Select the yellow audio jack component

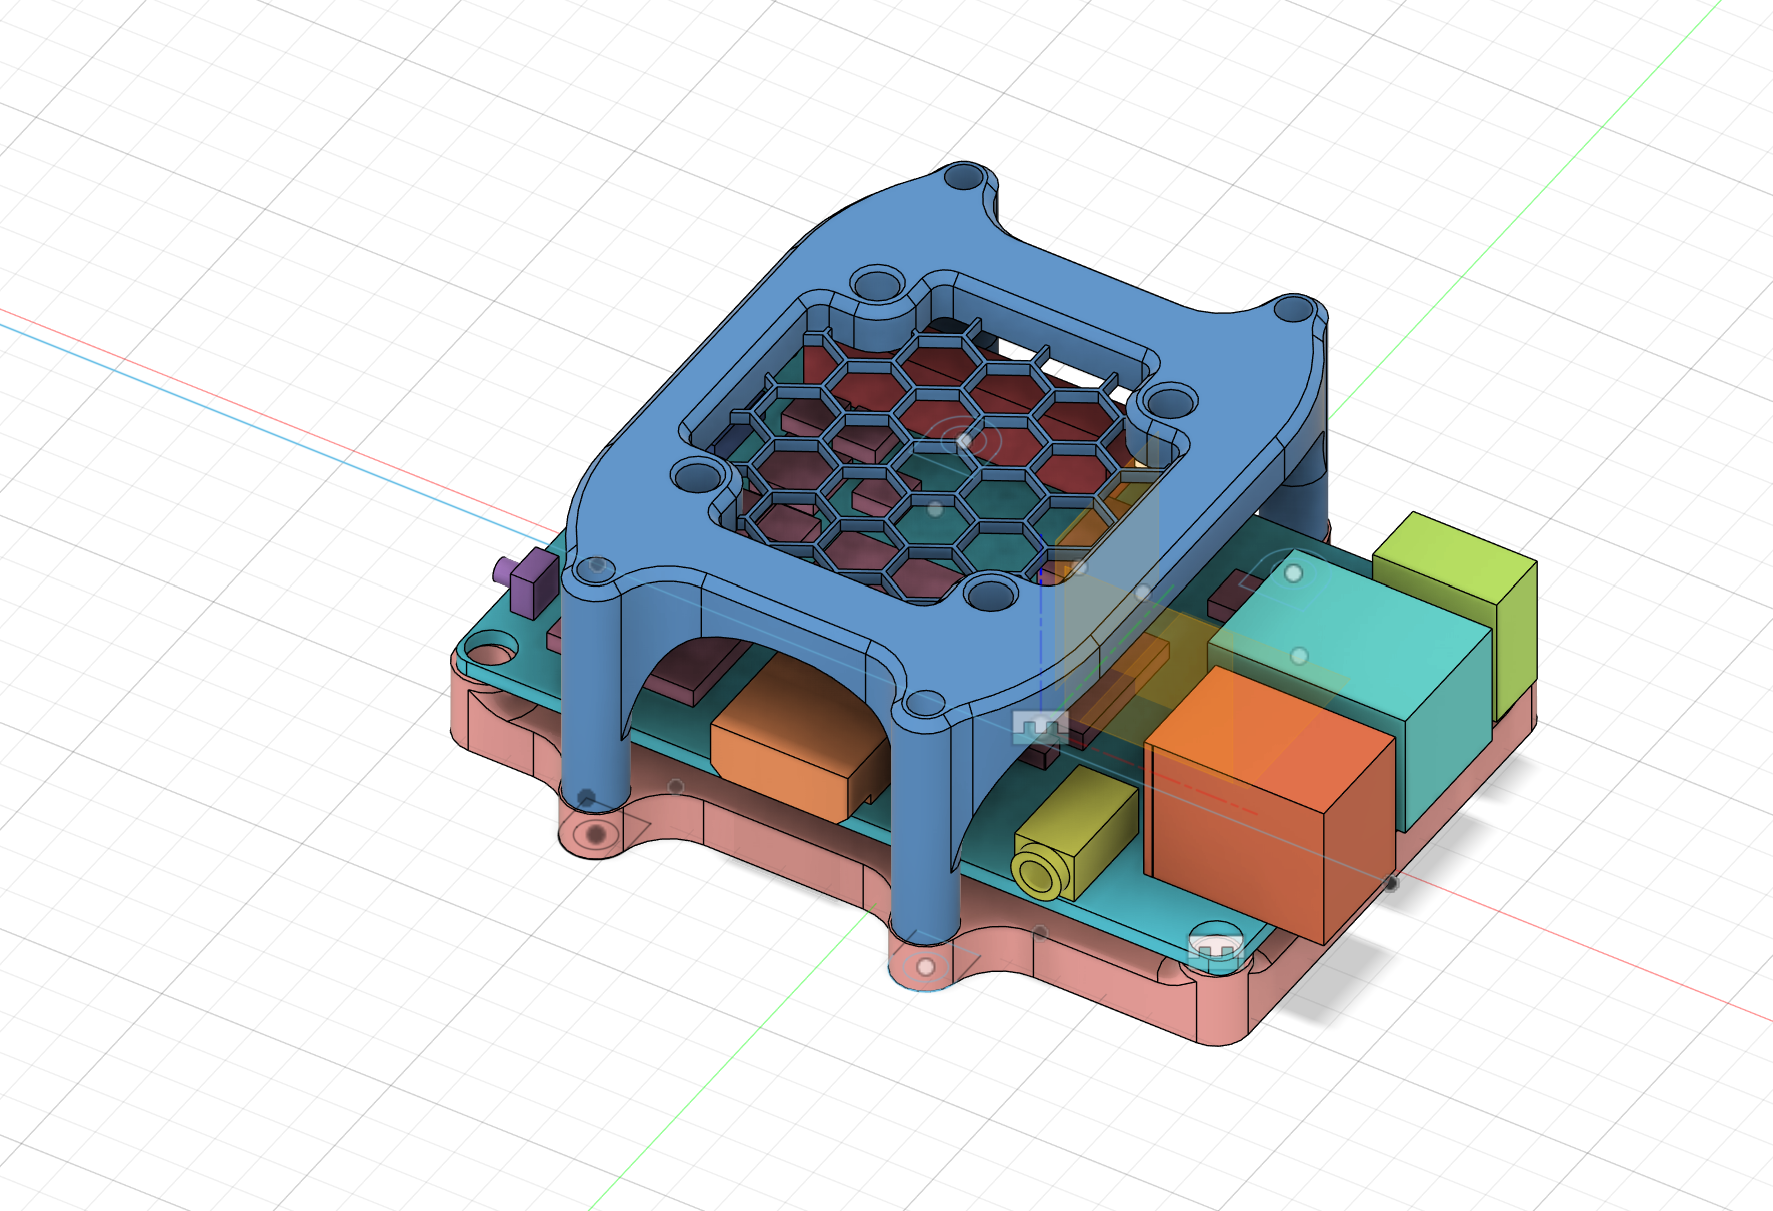coord(1074,835)
